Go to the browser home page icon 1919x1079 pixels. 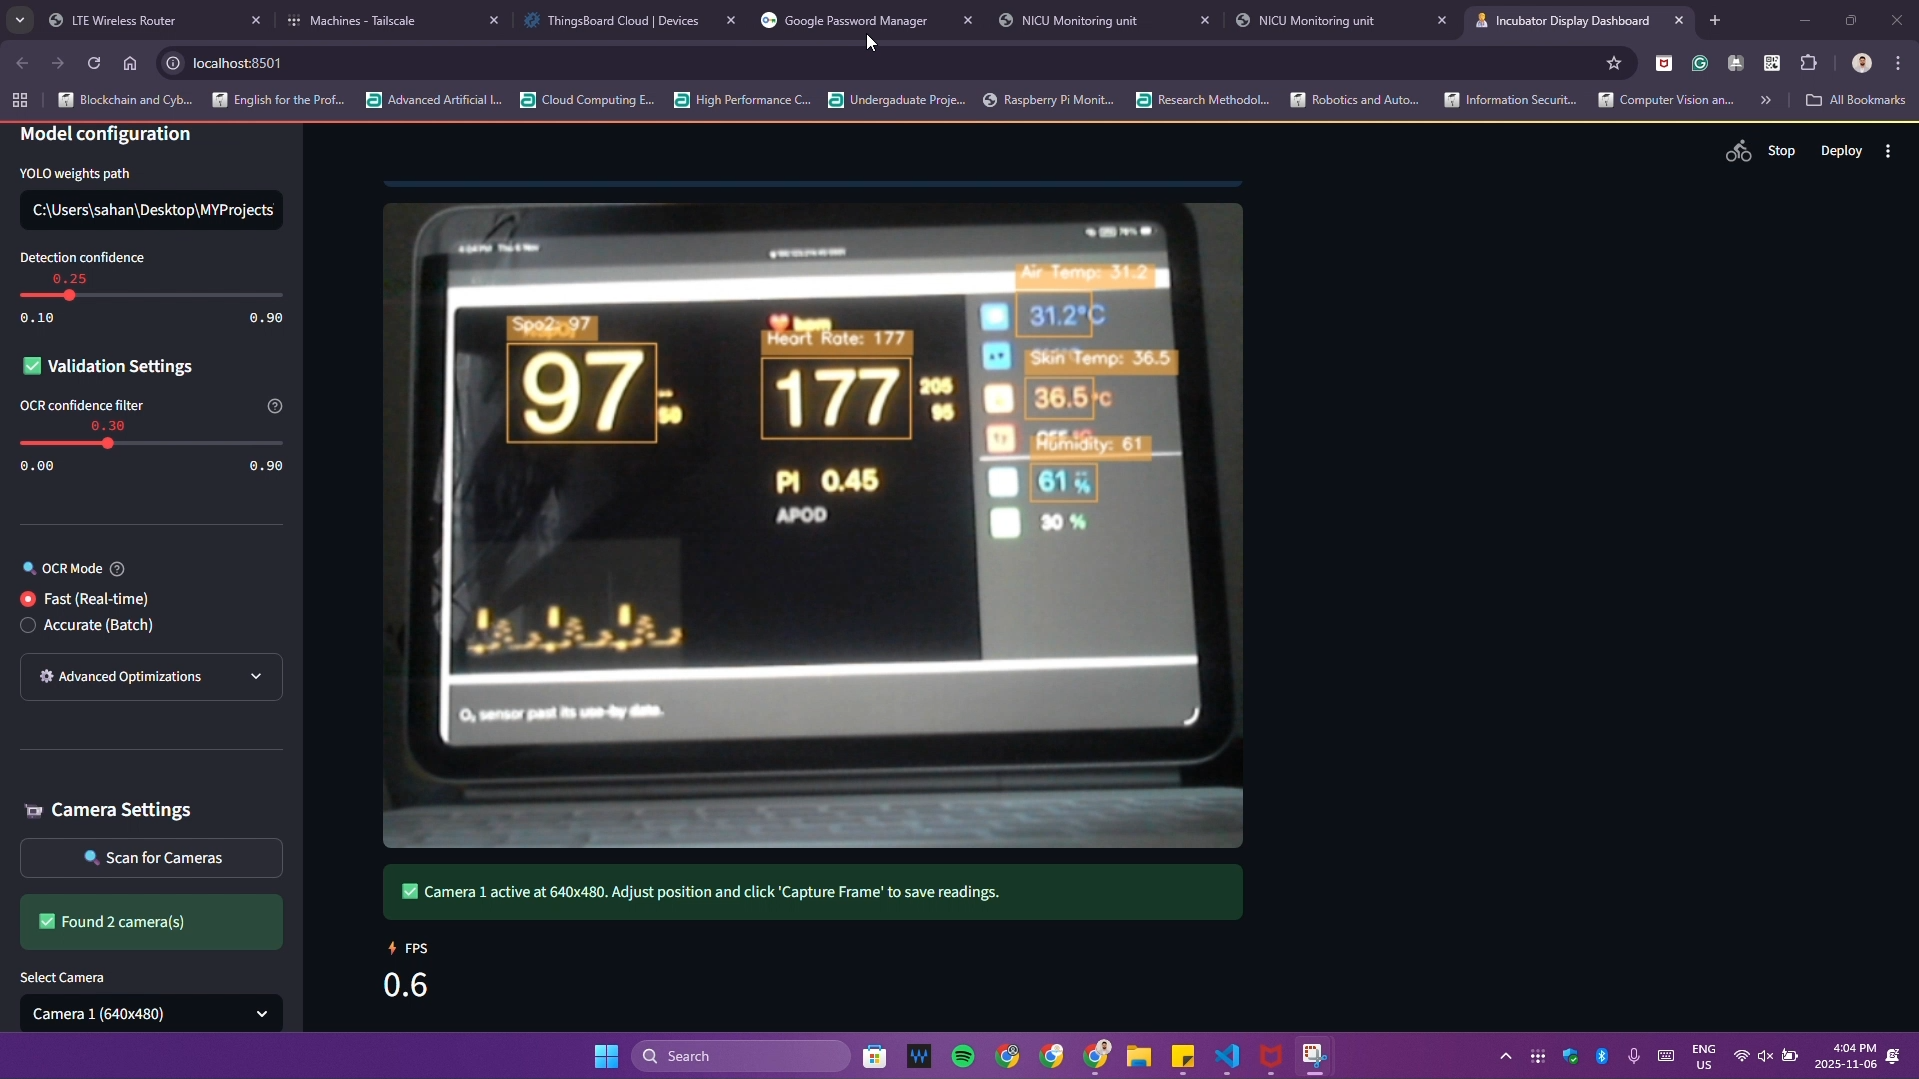130,63
